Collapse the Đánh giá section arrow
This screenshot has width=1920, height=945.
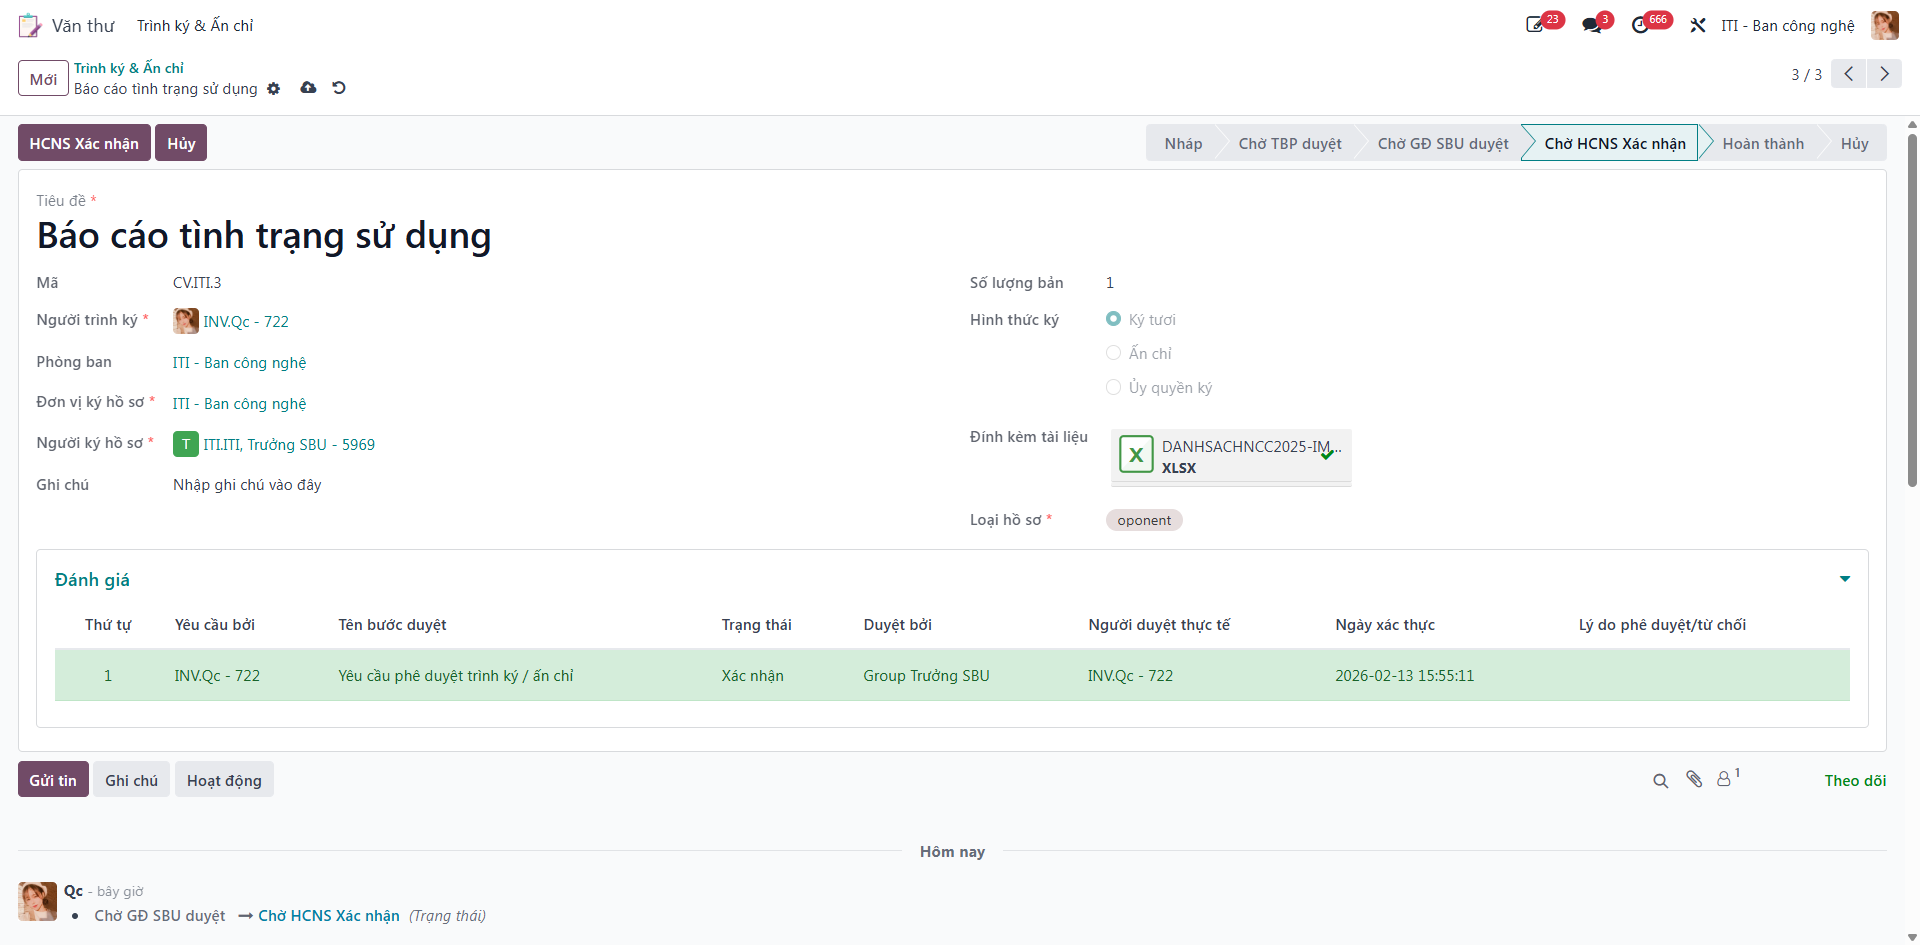1845,579
